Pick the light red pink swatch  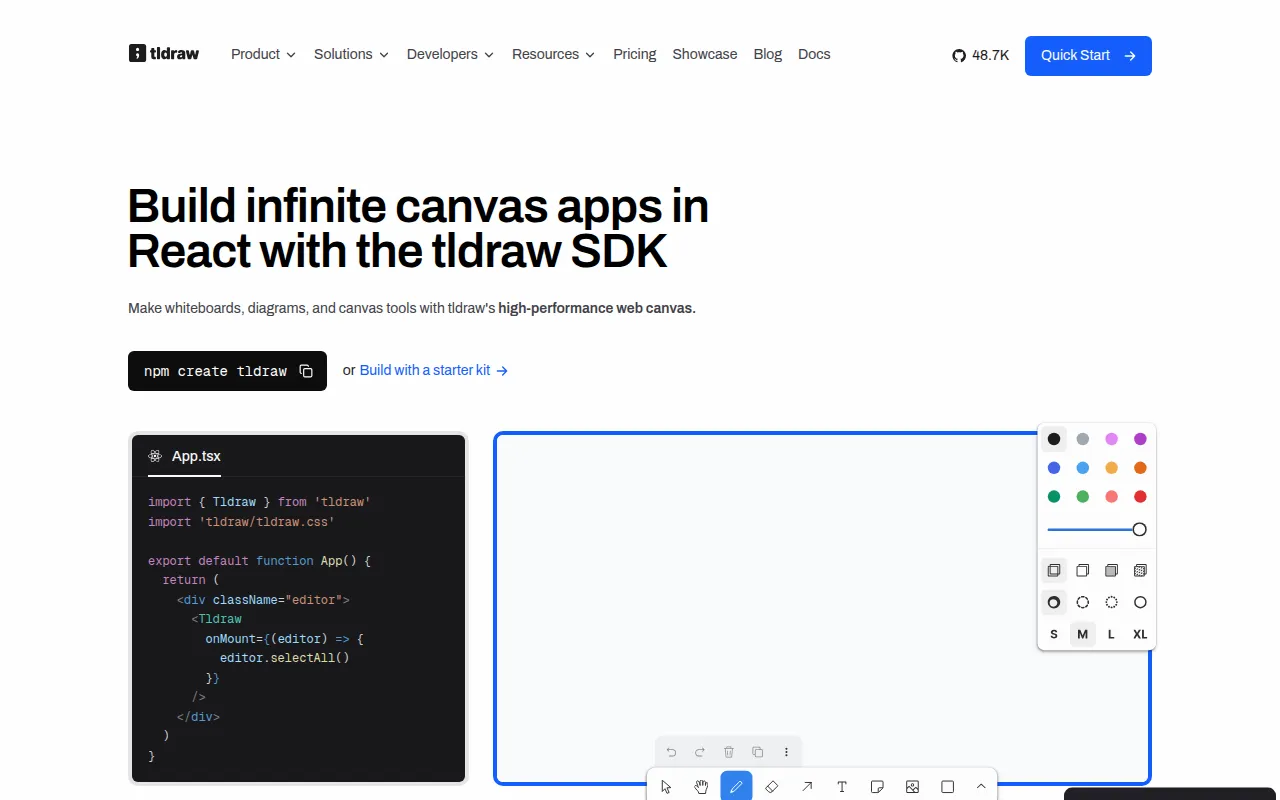pos(1111,497)
